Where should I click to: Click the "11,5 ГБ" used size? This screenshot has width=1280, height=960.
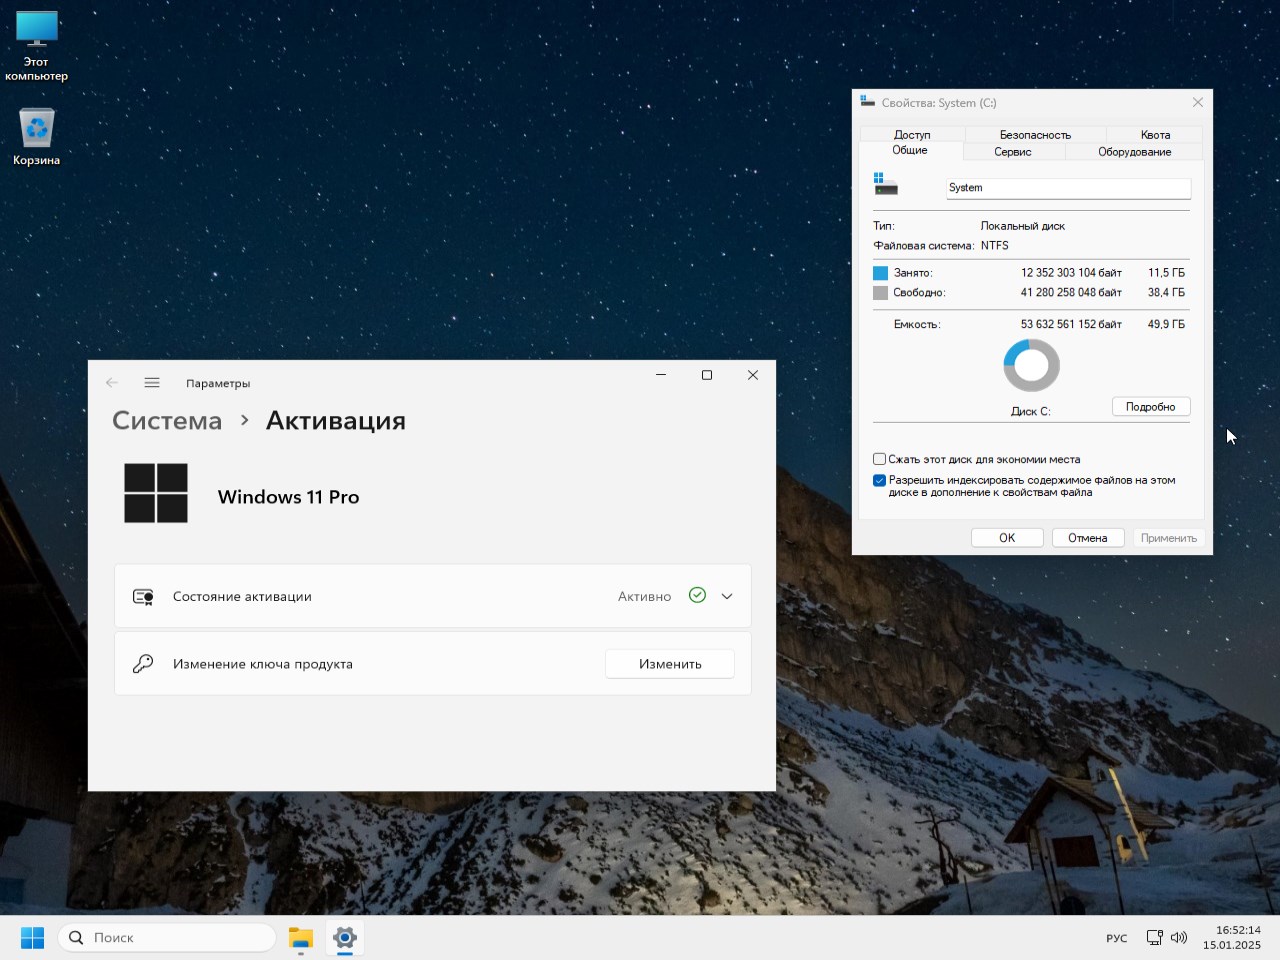coord(1166,273)
